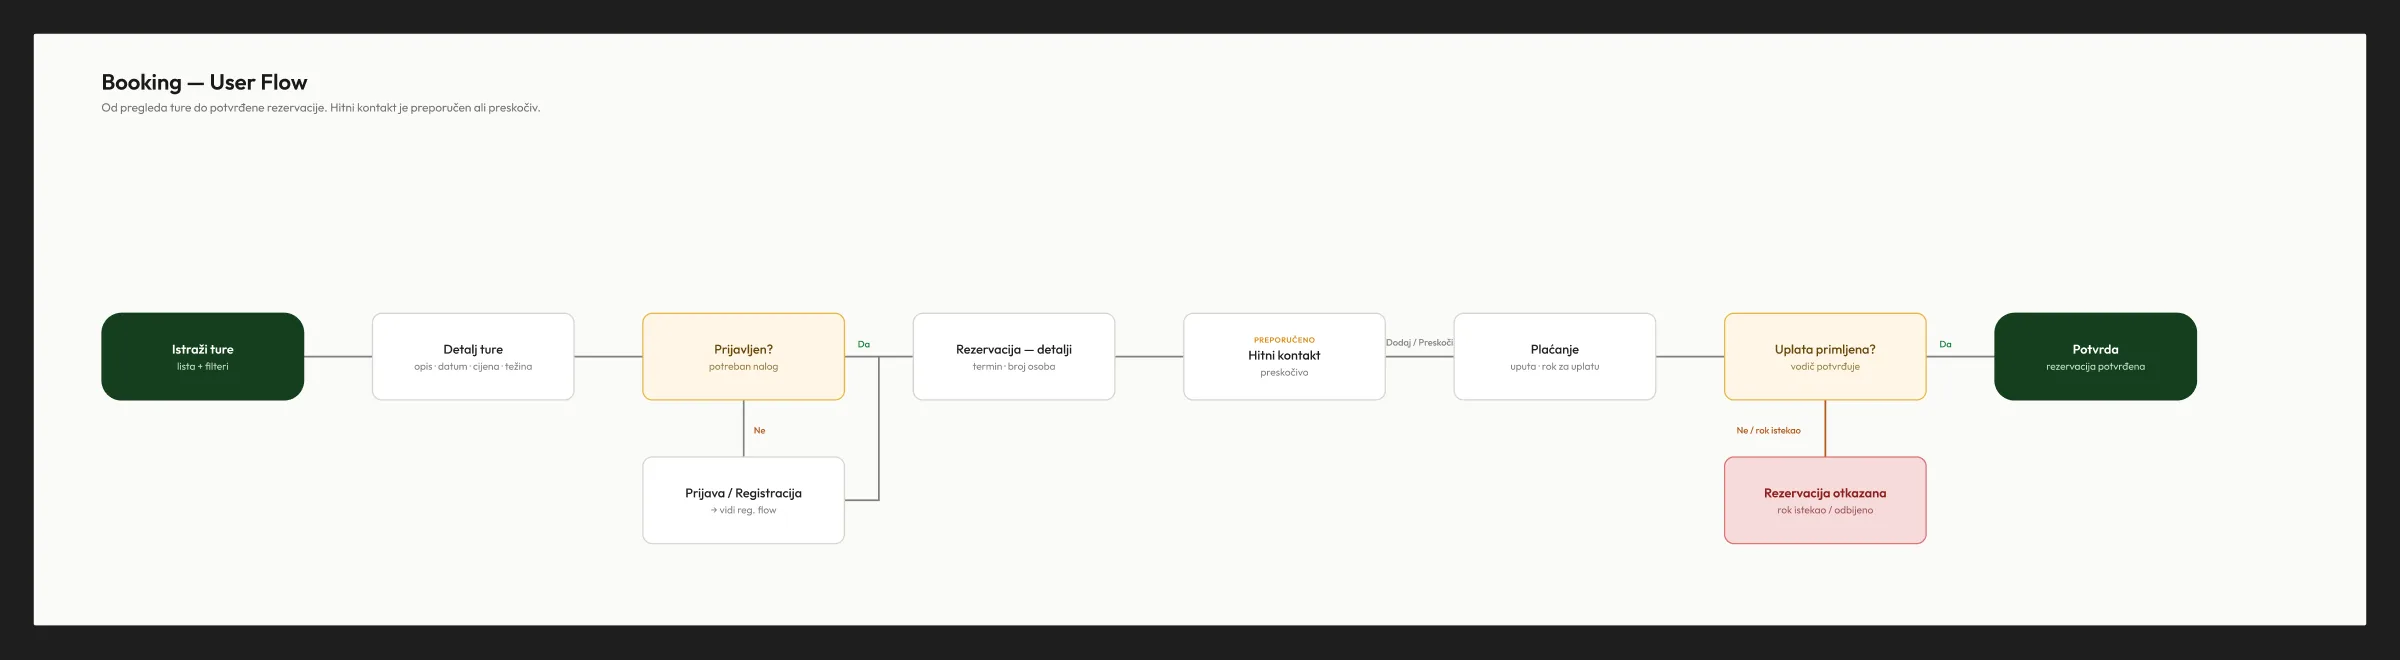Select the 'rok istekao / odbijeno' caption
This screenshot has height=660, width=2400.
pos(1825,510)
